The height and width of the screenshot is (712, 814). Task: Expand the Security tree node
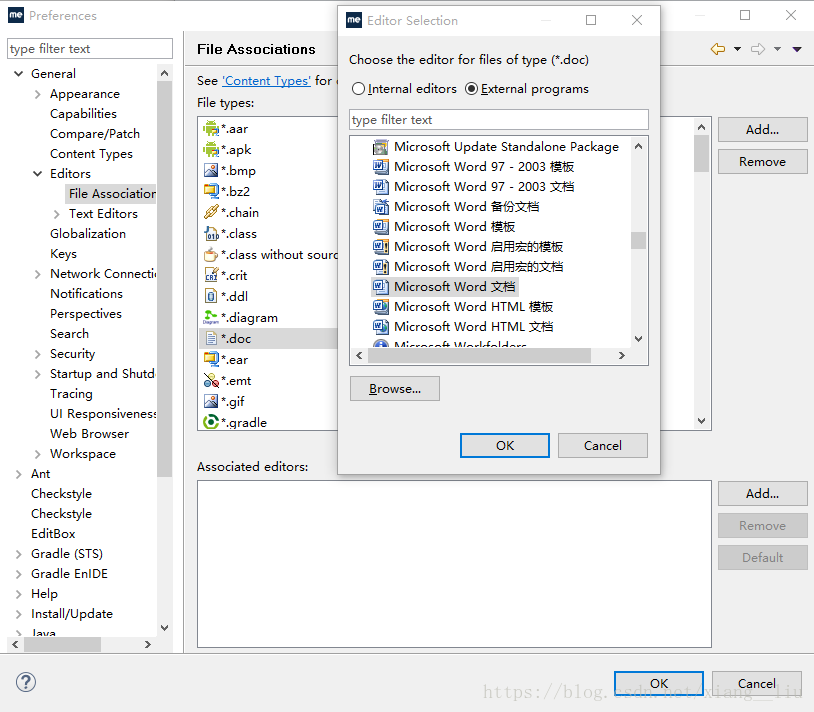pyautogui.click(x=37, y=354)
